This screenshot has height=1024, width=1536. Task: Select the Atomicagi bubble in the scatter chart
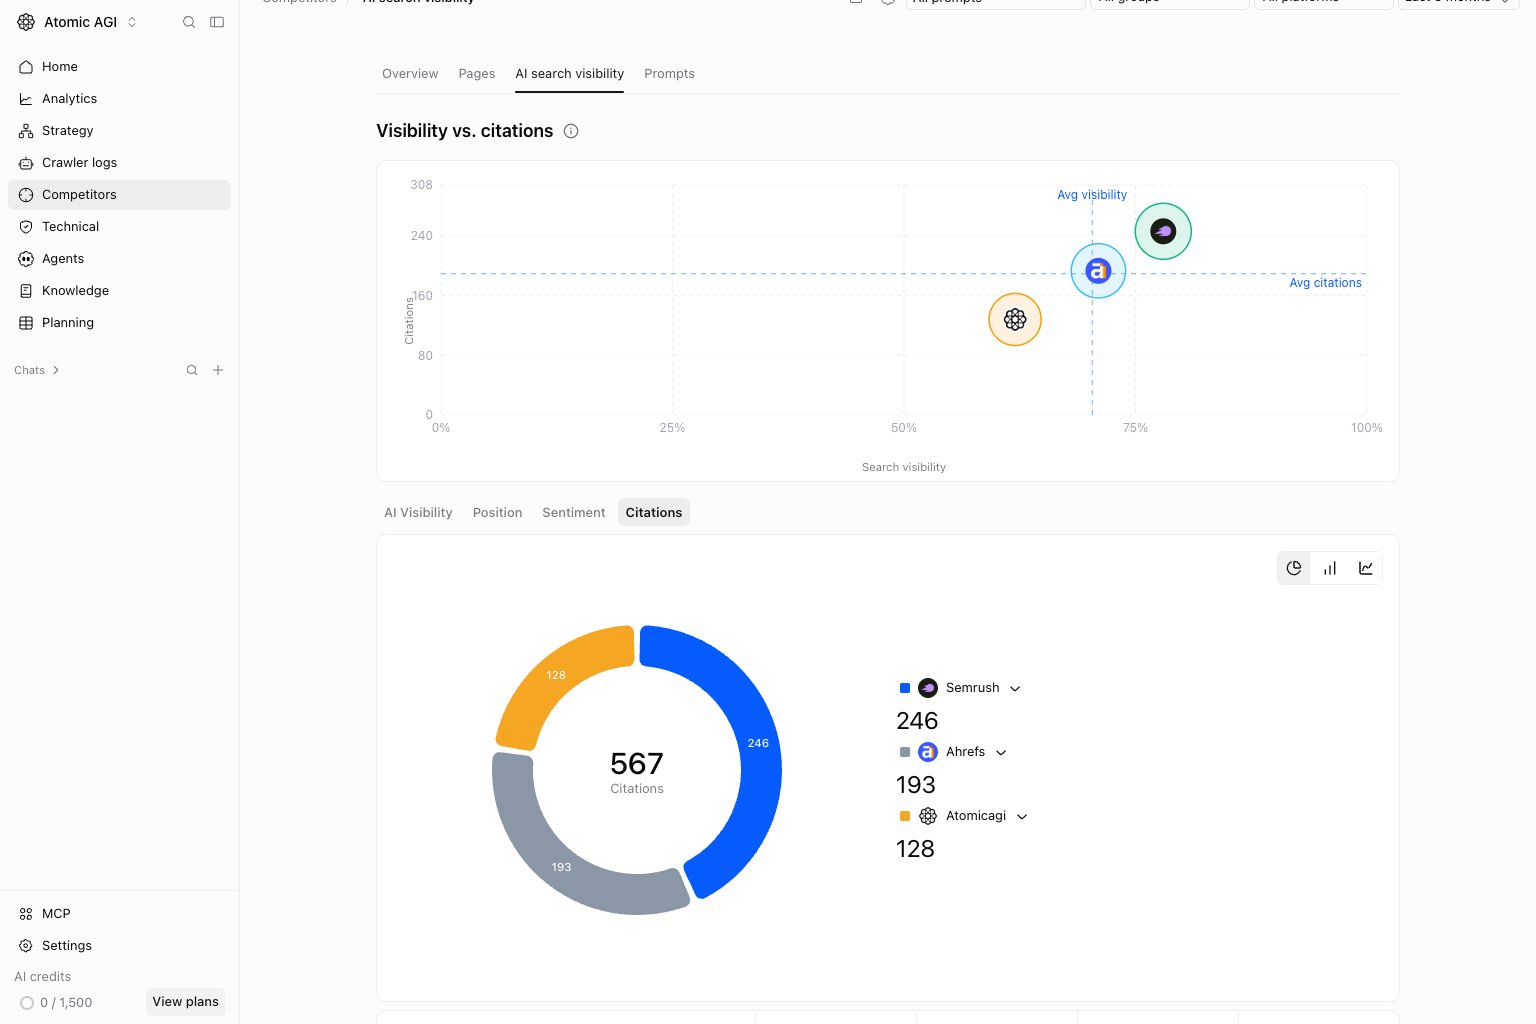(x=1015, y=319)
